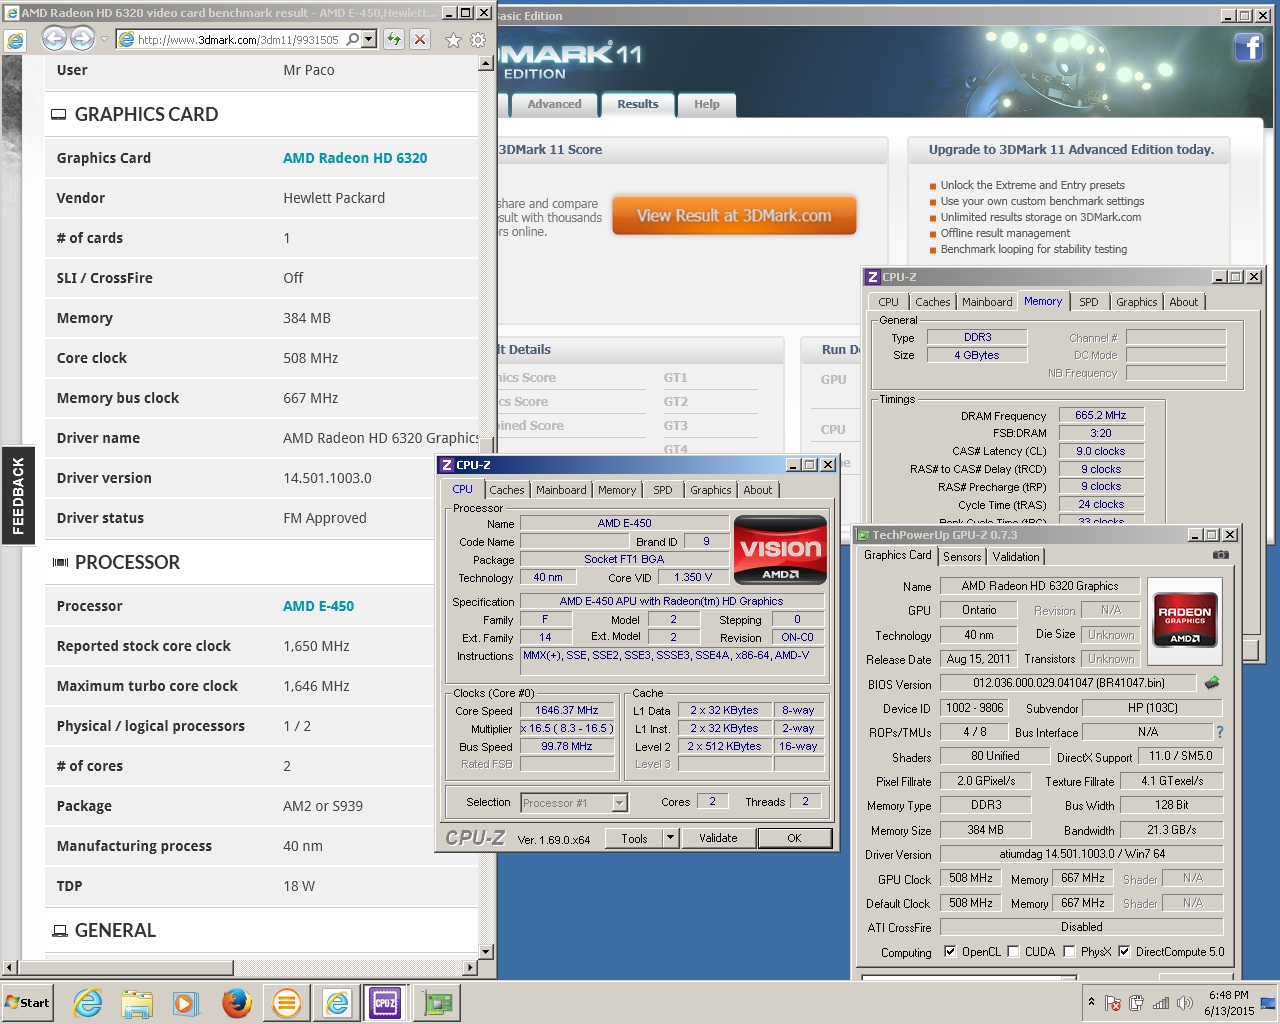Click the URL address field

pos(238,40)
